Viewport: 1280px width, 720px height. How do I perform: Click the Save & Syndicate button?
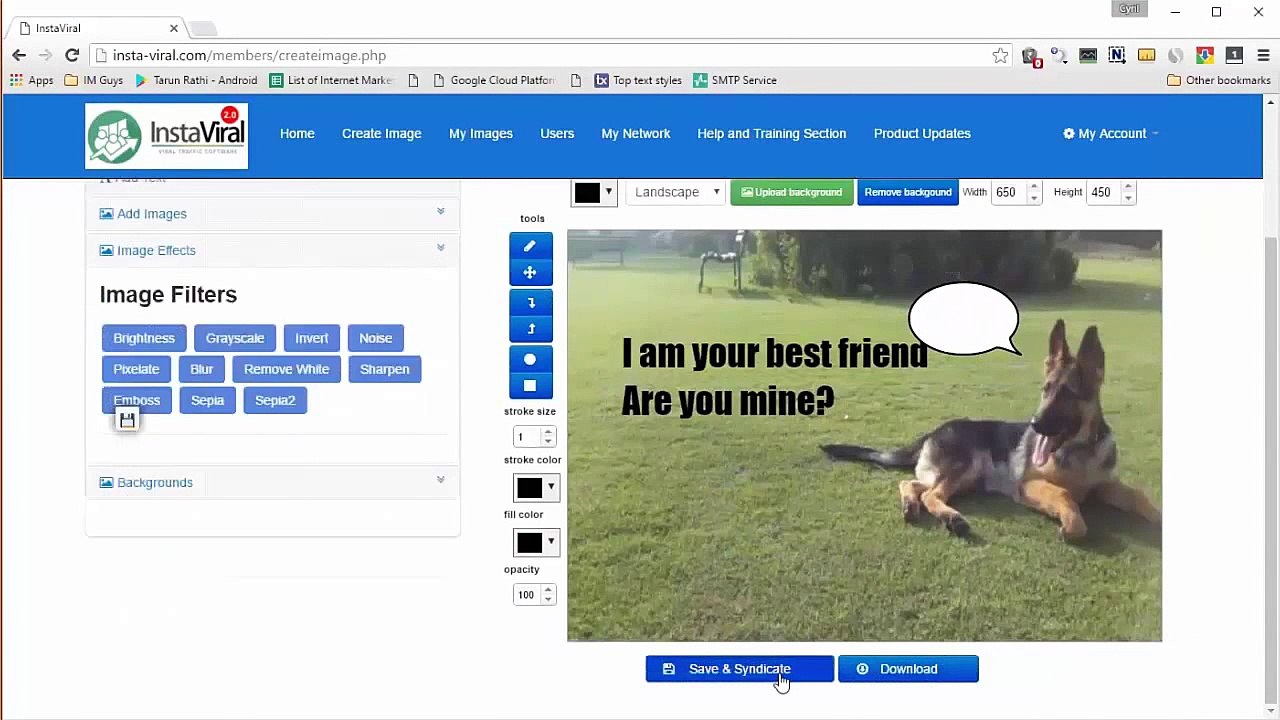[x=739, y=669]
